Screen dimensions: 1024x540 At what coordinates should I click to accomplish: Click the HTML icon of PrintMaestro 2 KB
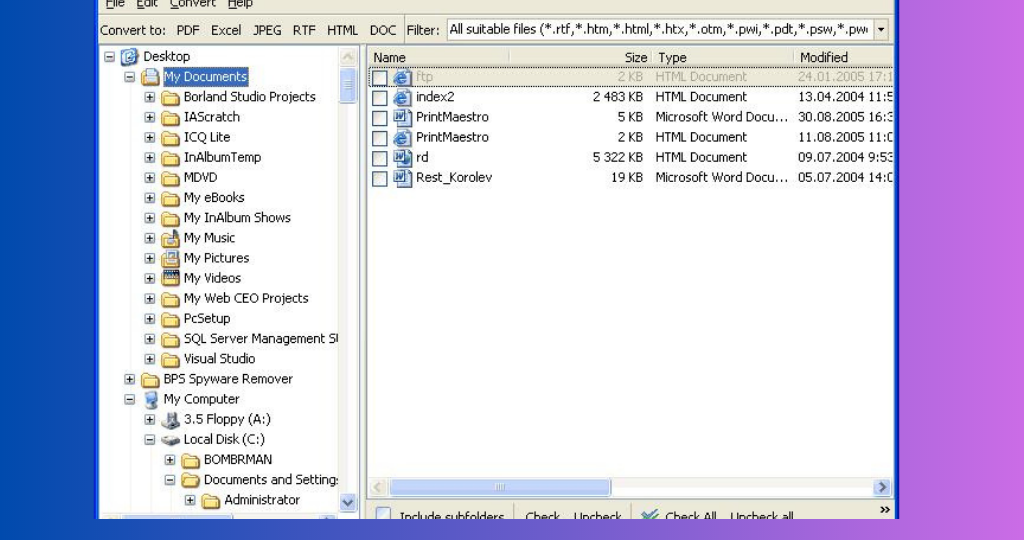tap(402, 138)
